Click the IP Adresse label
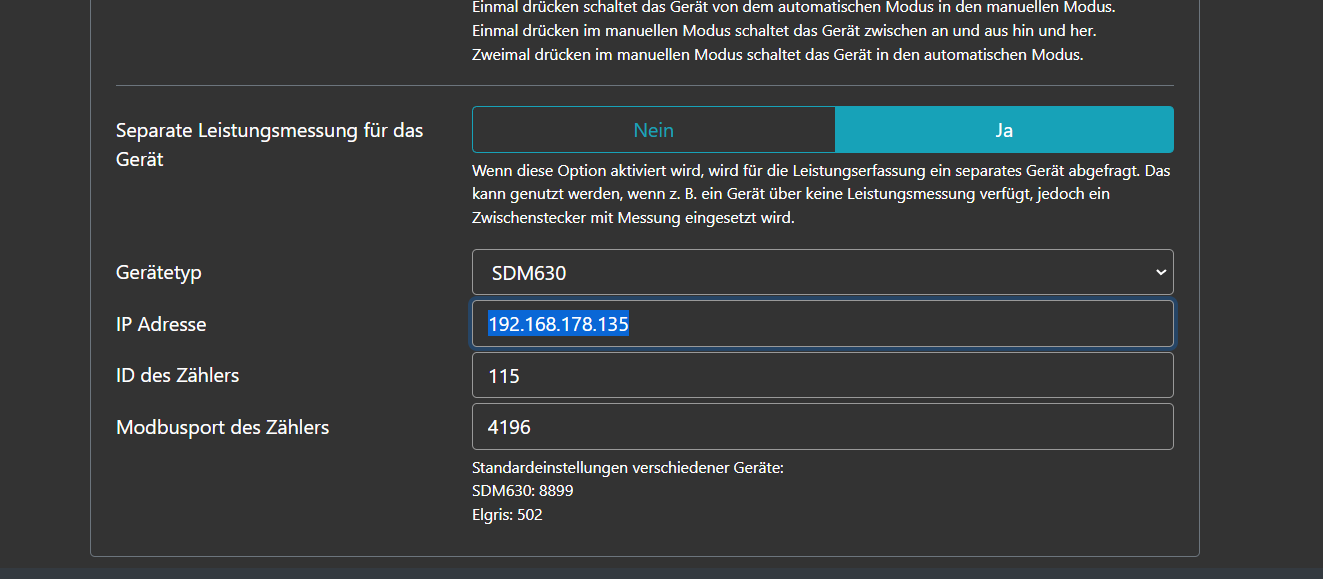The height and width of the screenshot is (579, 1323). click(161, 324)
